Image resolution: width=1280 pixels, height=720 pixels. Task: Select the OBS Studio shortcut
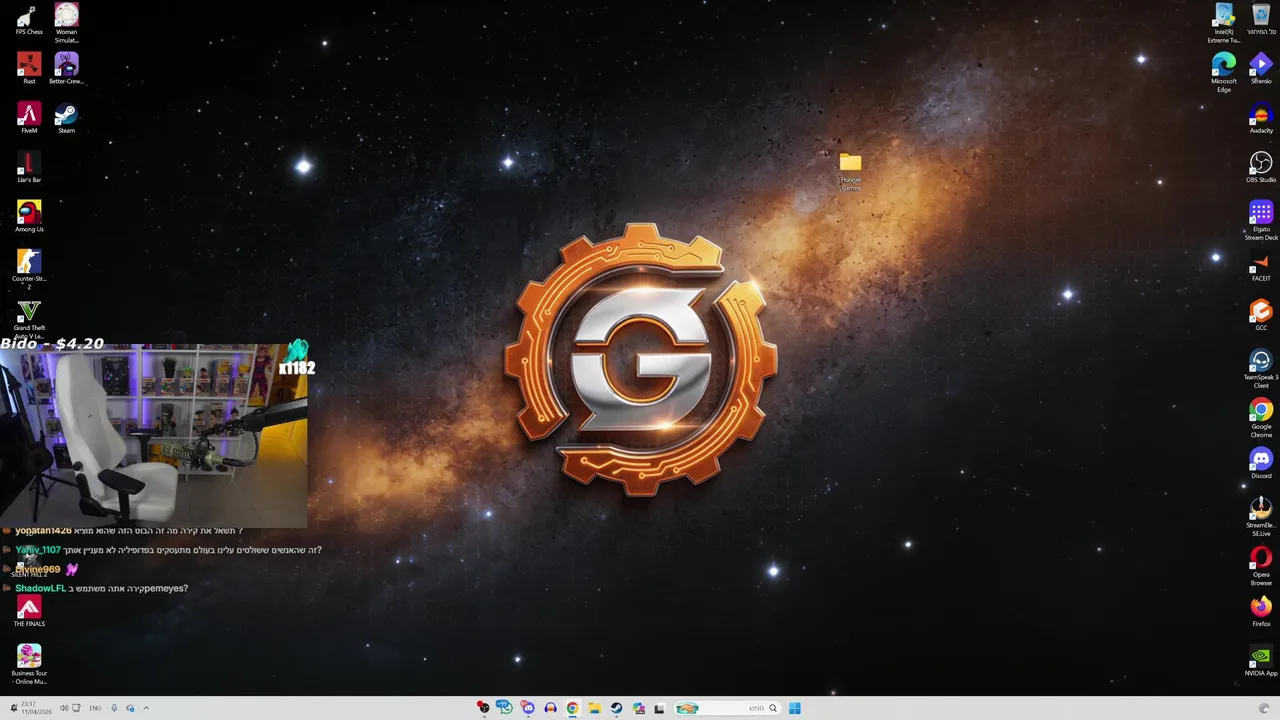click(1261, 167)
